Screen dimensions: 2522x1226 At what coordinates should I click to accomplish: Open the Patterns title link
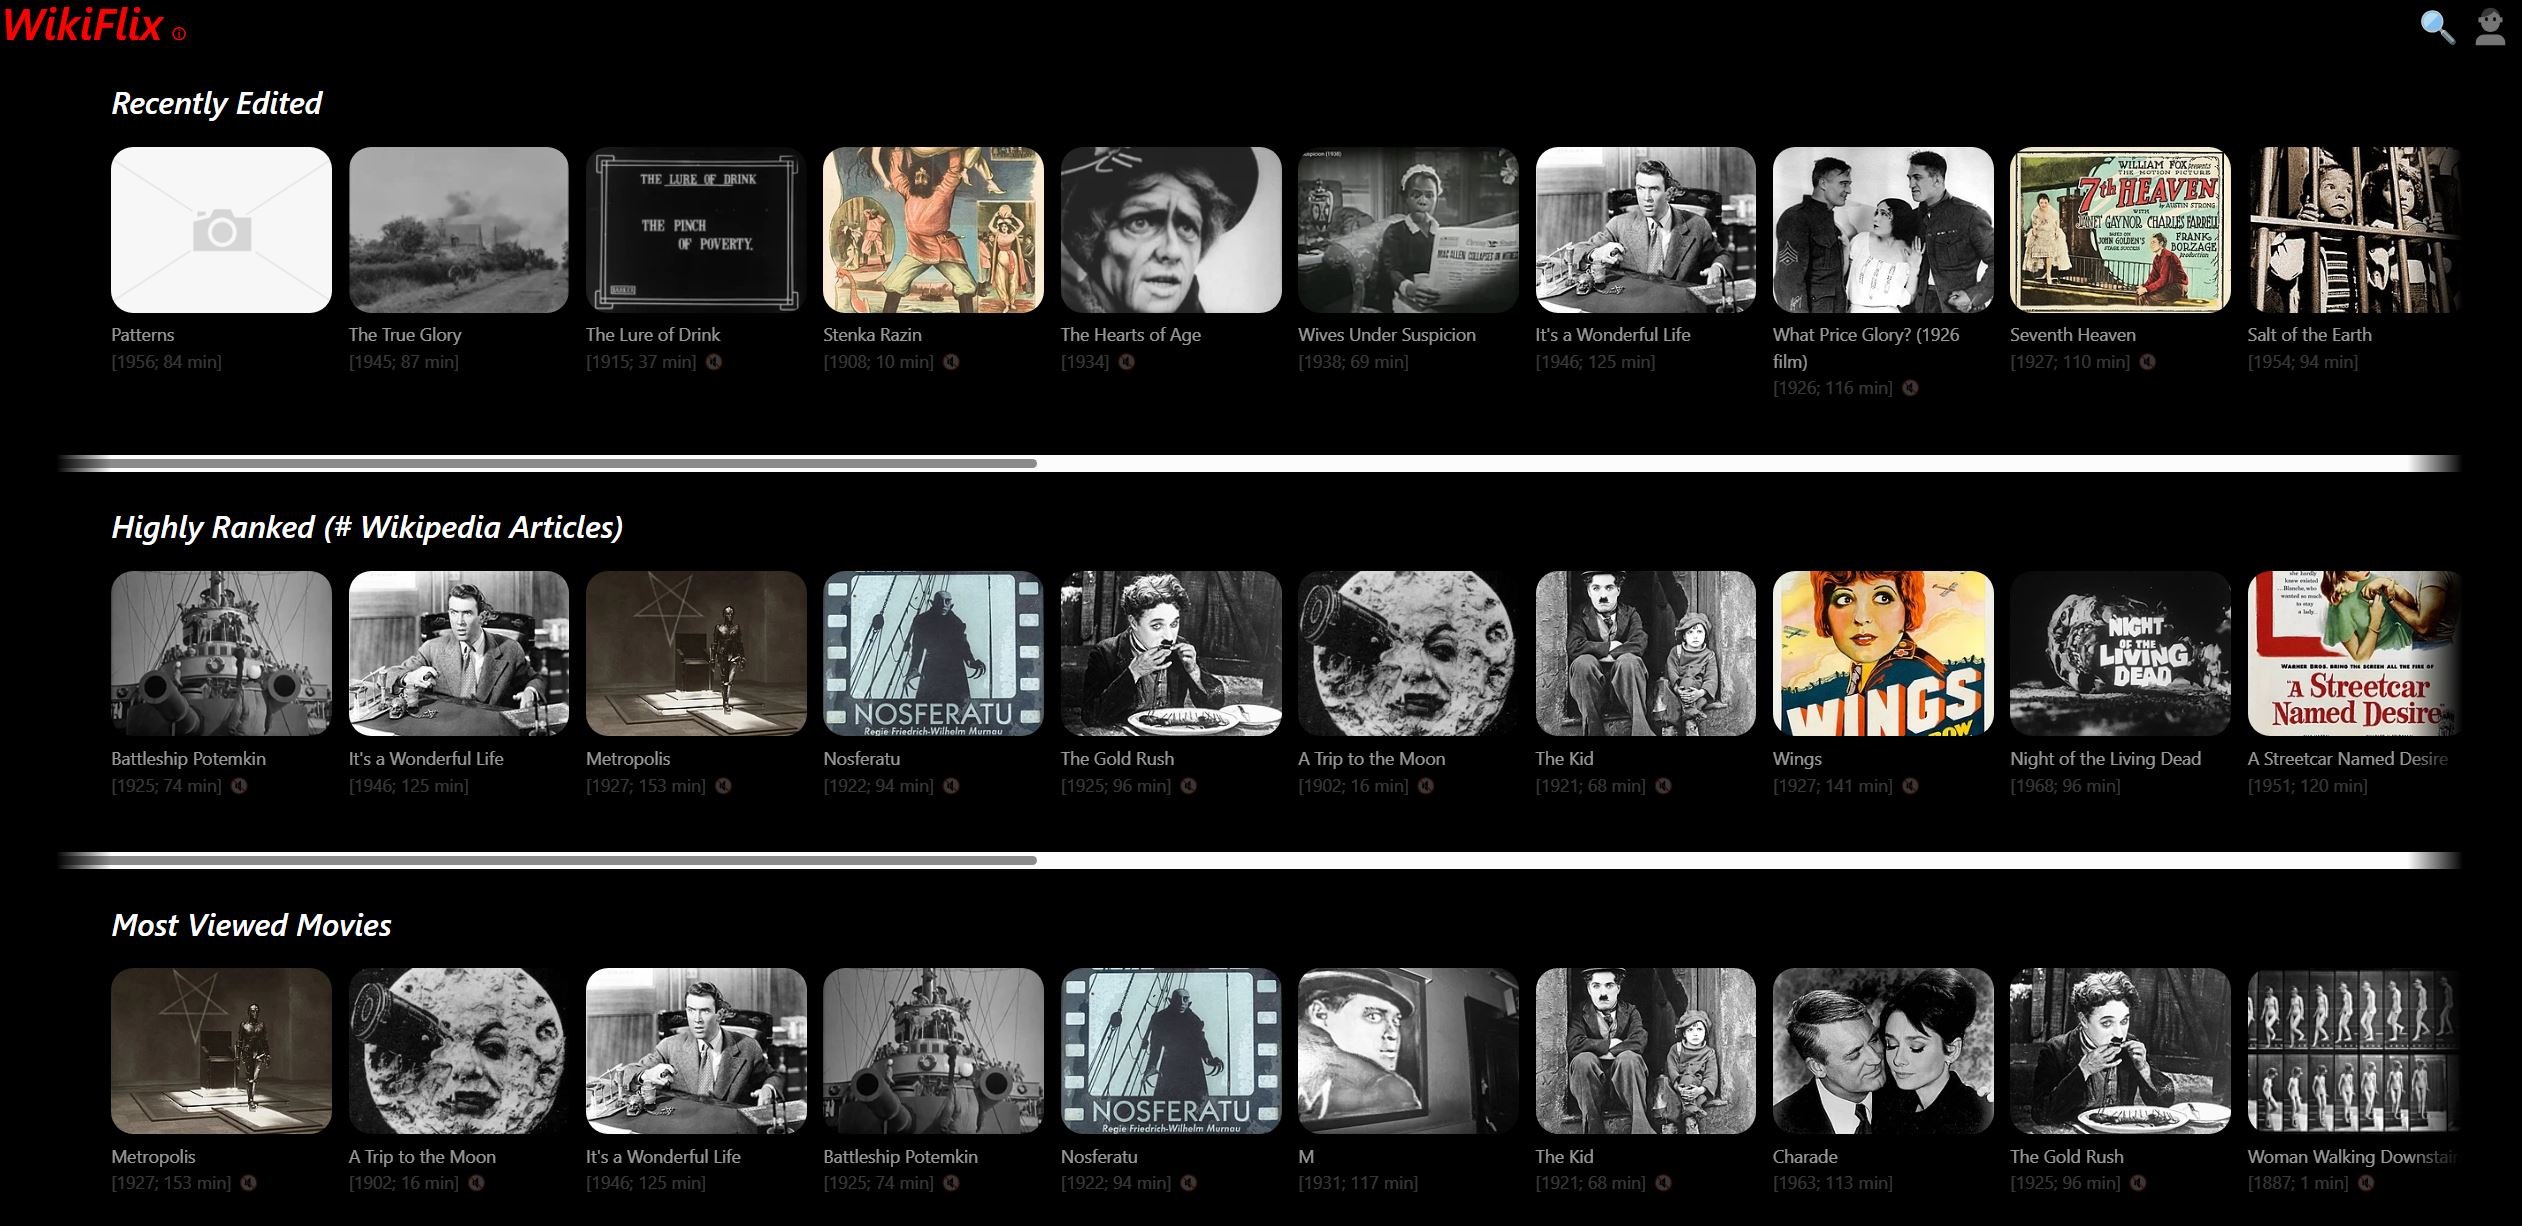pos(142,335)
